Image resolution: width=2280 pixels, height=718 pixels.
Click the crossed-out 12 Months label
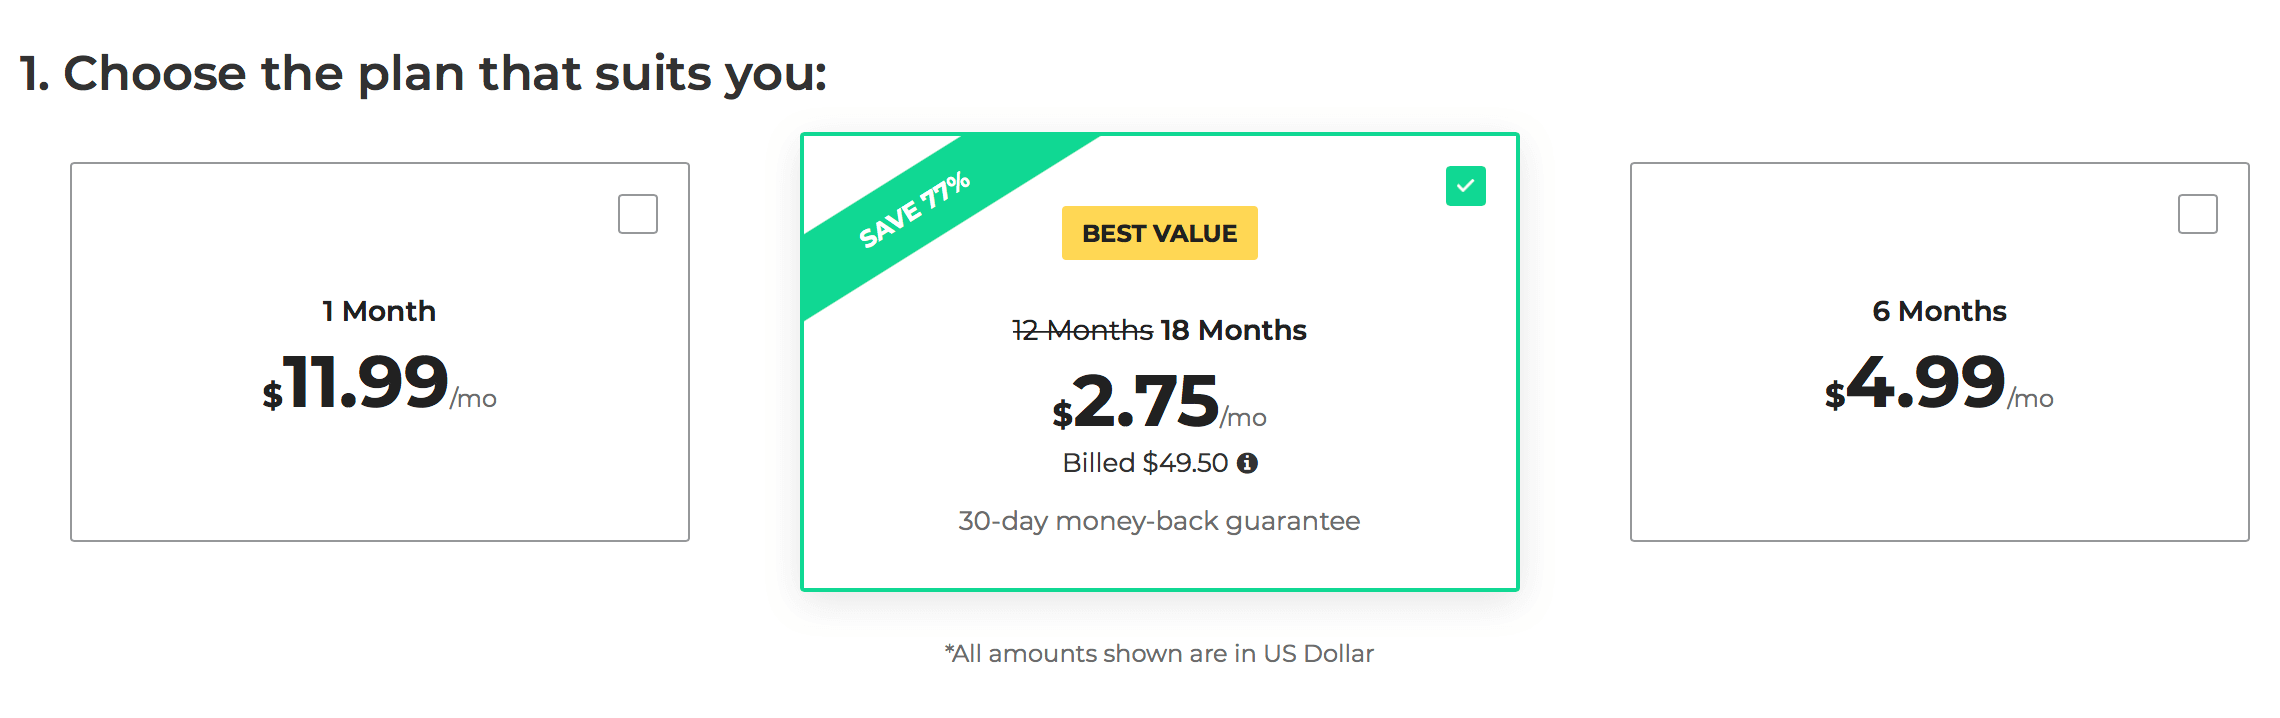1083,330
